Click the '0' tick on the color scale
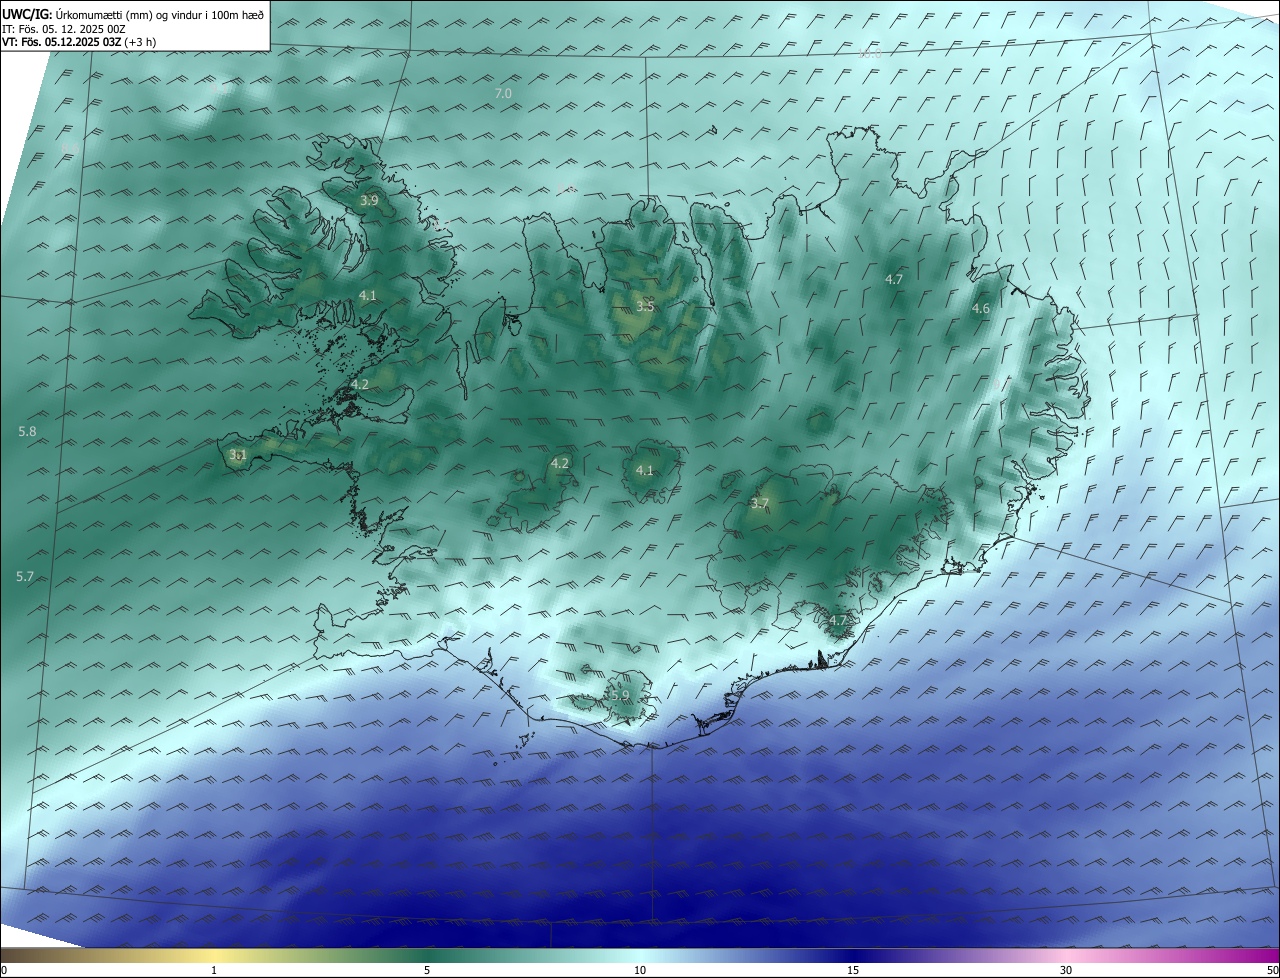The image size is (1280, 978). coord(4,970)
